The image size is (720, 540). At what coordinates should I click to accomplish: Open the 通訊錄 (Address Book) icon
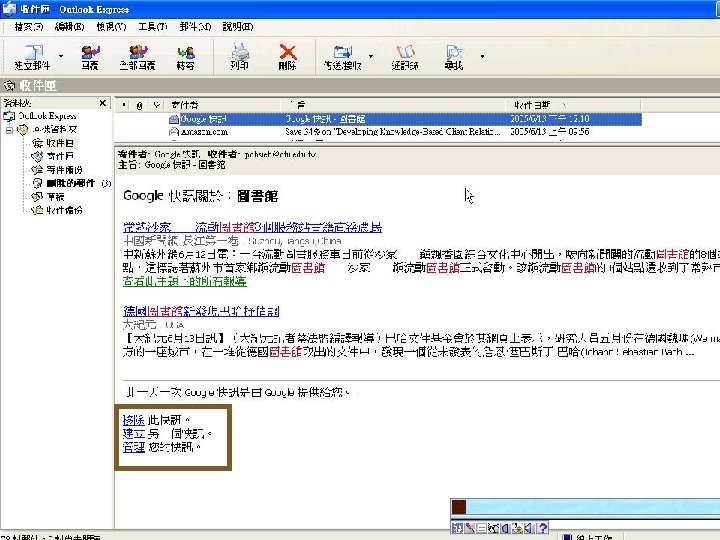[x=405, y=52]
